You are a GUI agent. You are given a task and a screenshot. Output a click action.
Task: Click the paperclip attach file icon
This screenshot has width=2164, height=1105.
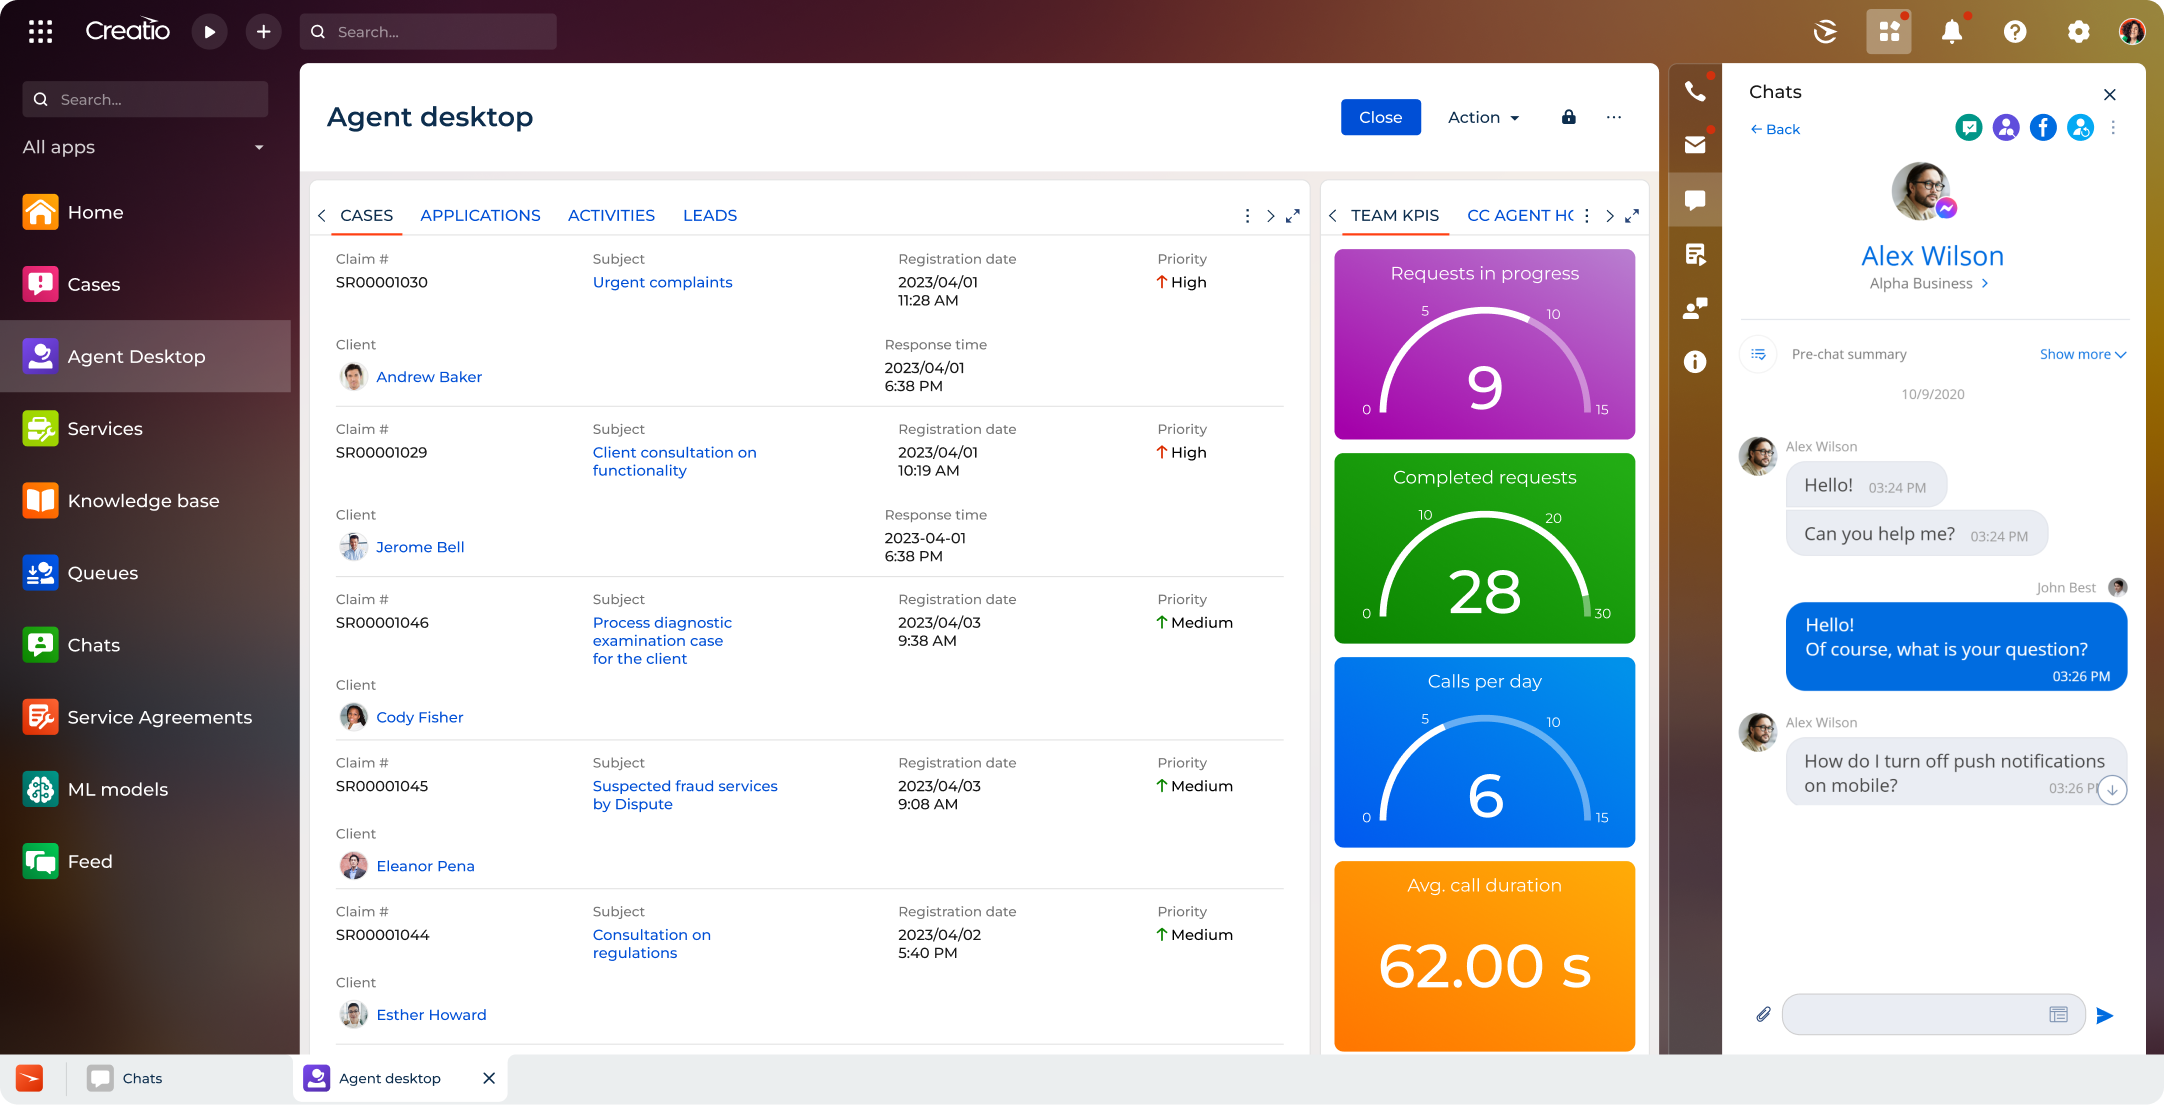[x=1763, y=1015]
